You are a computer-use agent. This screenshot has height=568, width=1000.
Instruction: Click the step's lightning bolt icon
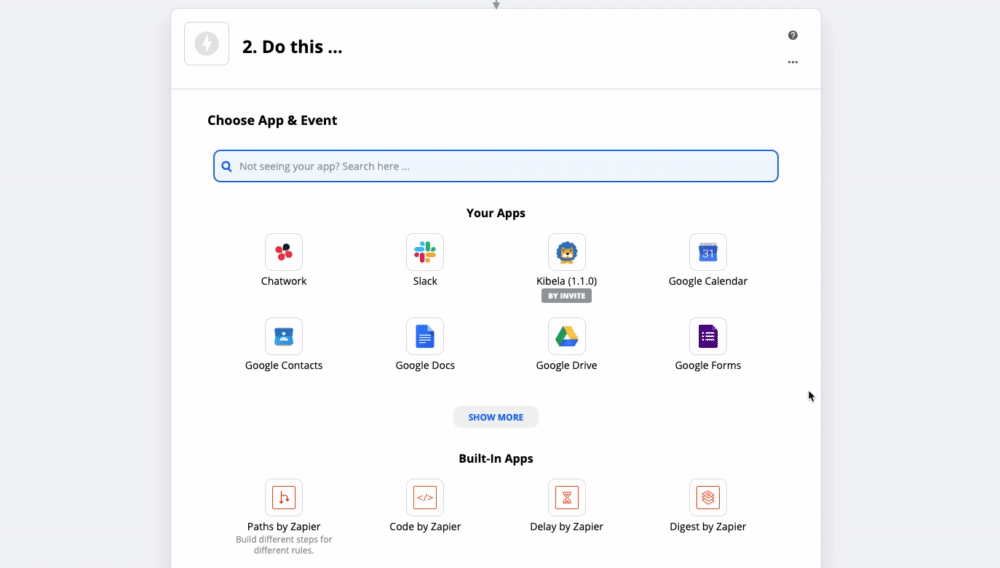[x=207, y=44]
